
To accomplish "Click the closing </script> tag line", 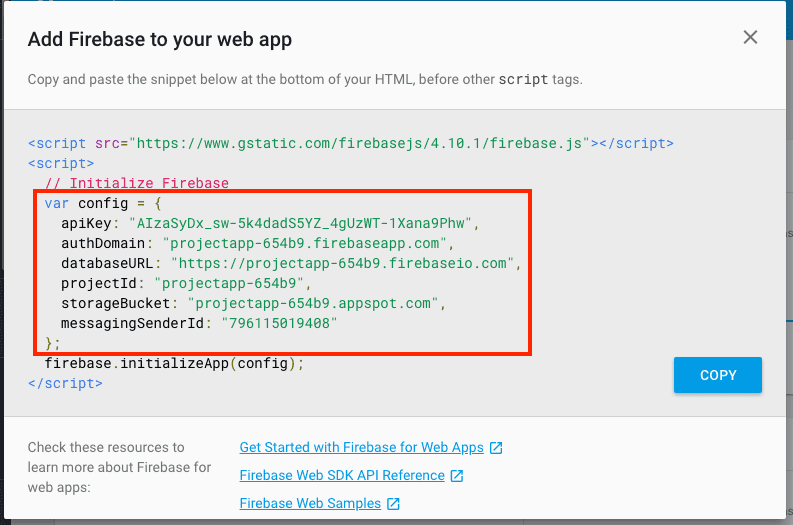I will [x=65, y=383].
